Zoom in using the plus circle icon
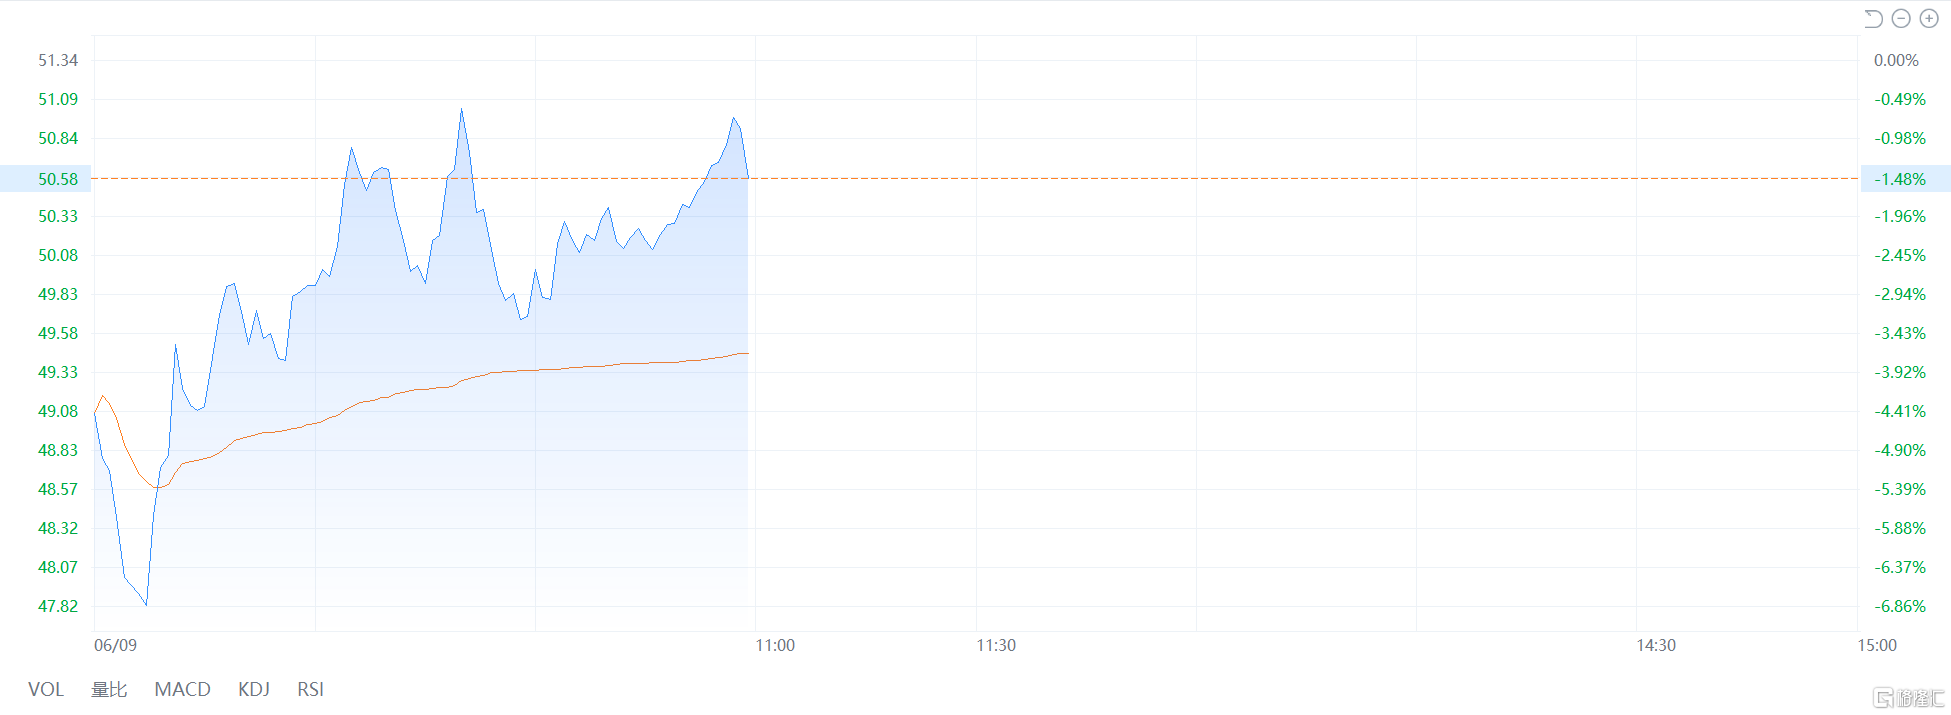 click(1929, 18)
